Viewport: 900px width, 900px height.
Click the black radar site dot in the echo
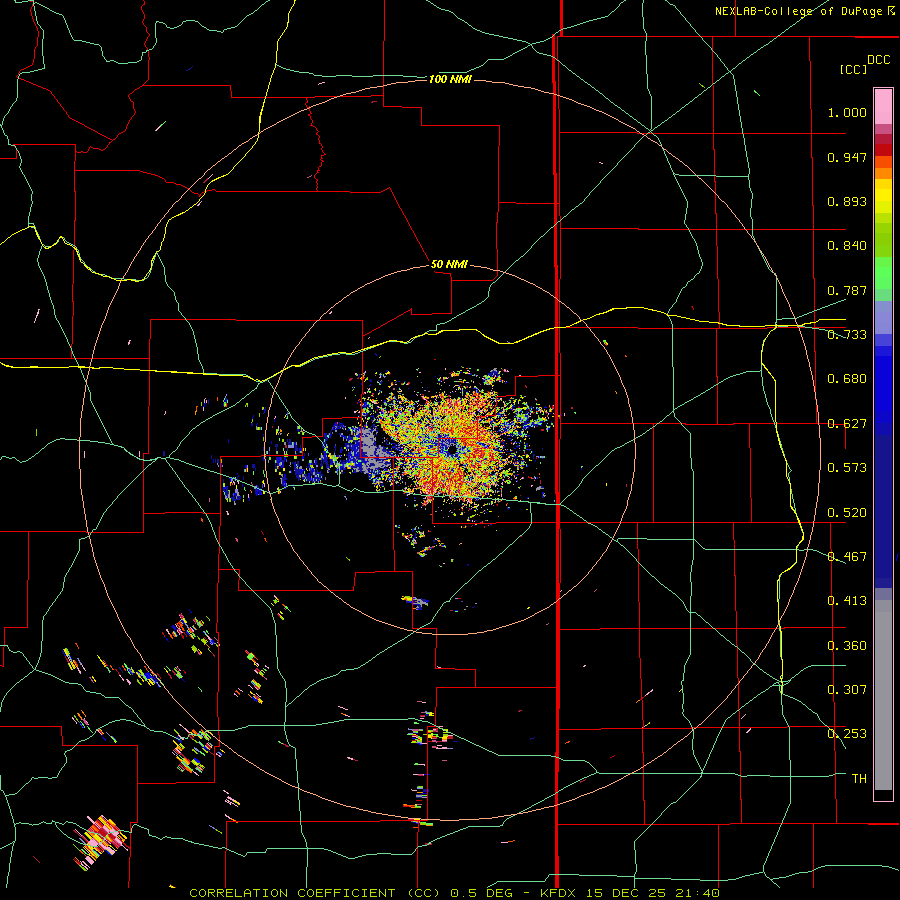(452, 449)
